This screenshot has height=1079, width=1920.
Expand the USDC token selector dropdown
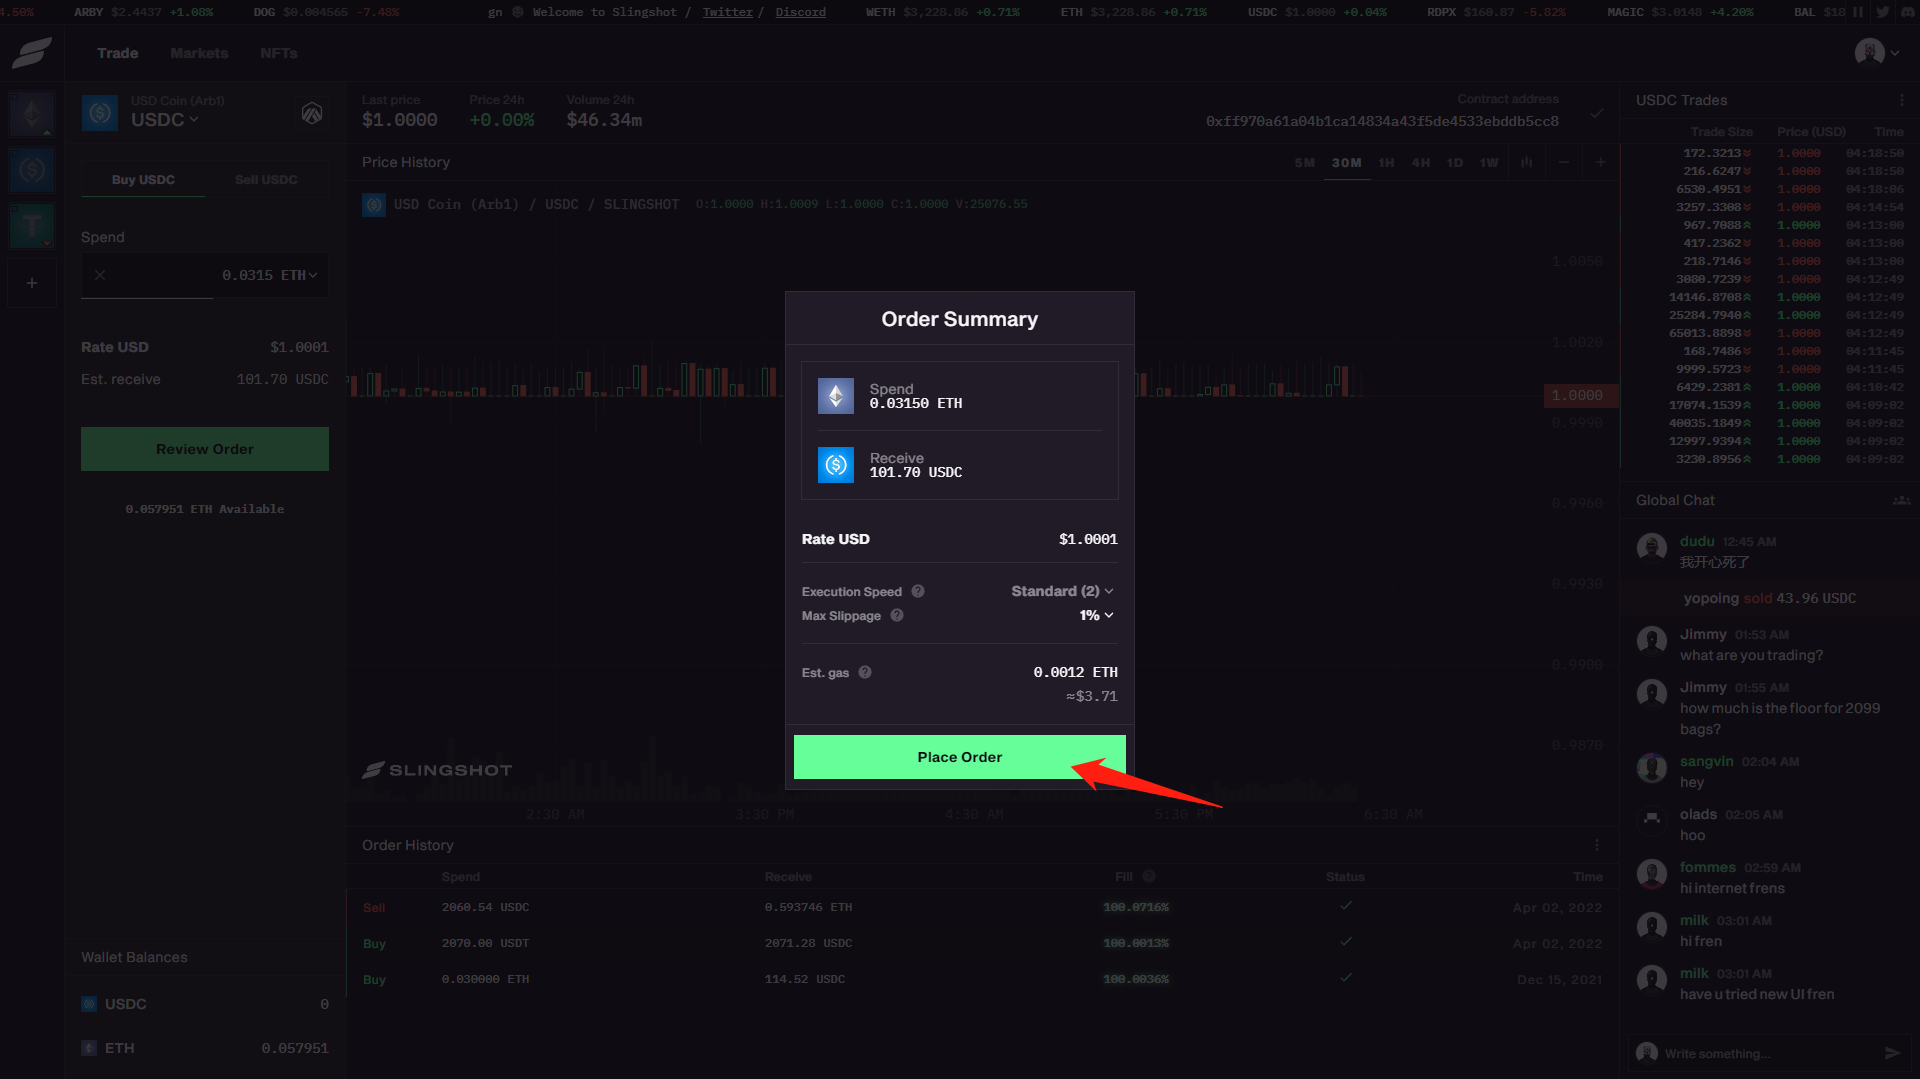pyautogui.click(x=165, y=119)
